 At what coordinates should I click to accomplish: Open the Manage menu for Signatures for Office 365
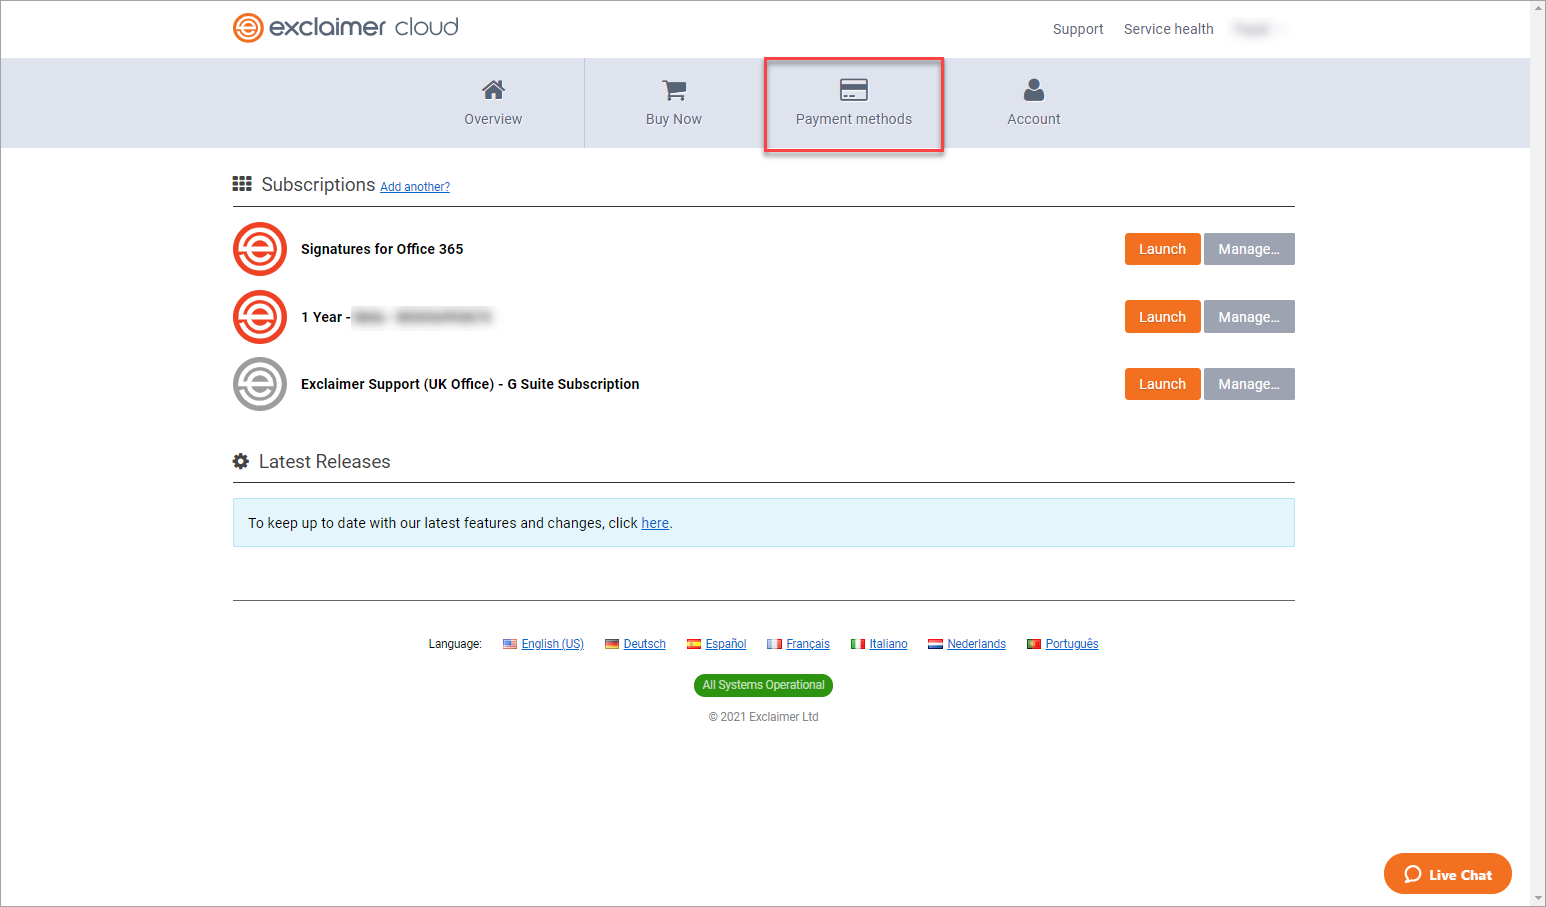tap(1248, 249)
